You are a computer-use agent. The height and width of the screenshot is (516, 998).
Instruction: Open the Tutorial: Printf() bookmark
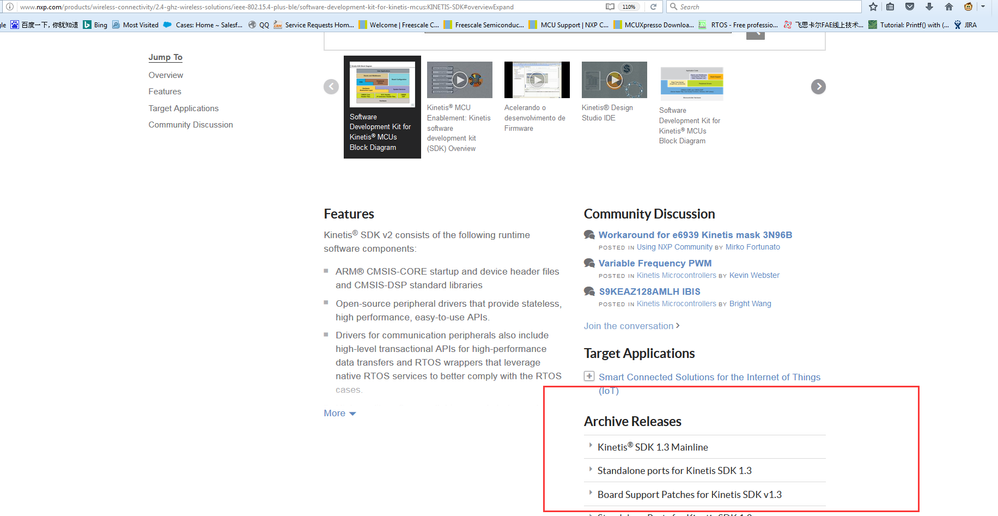click(909, 25)
